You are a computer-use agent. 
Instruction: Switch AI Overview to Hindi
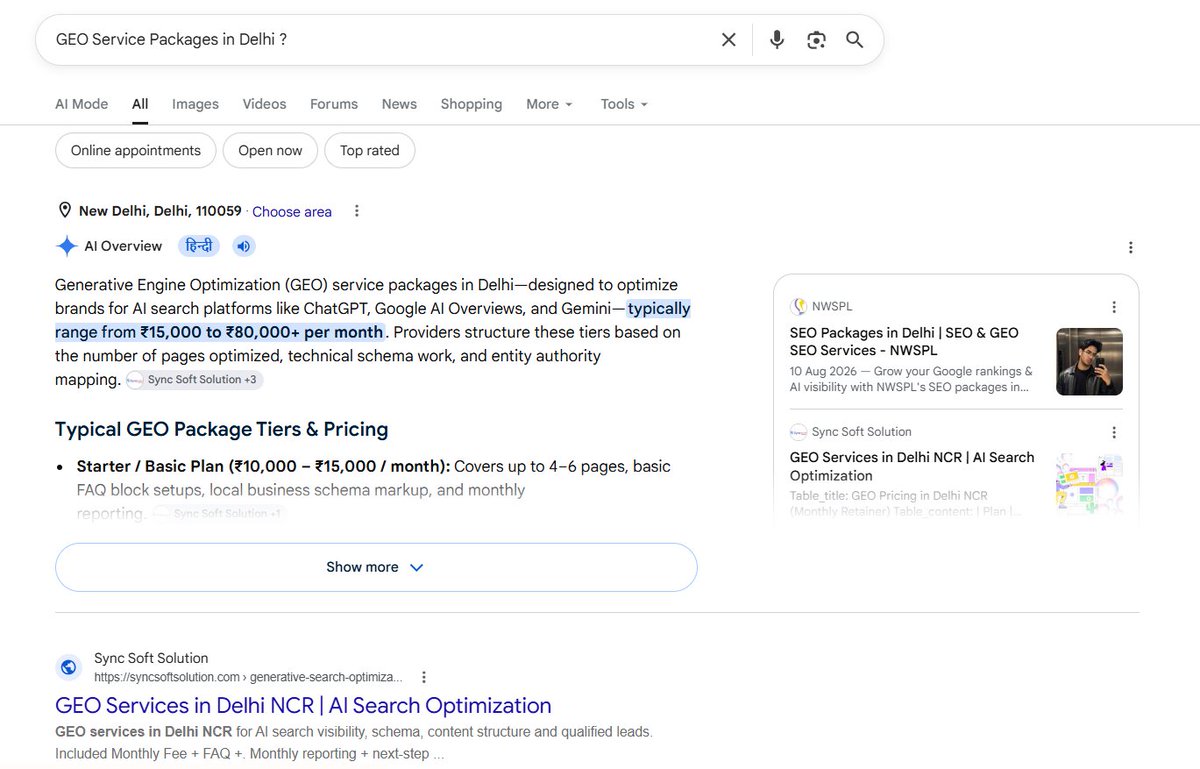pyautogui.click(x=199, y=246)
